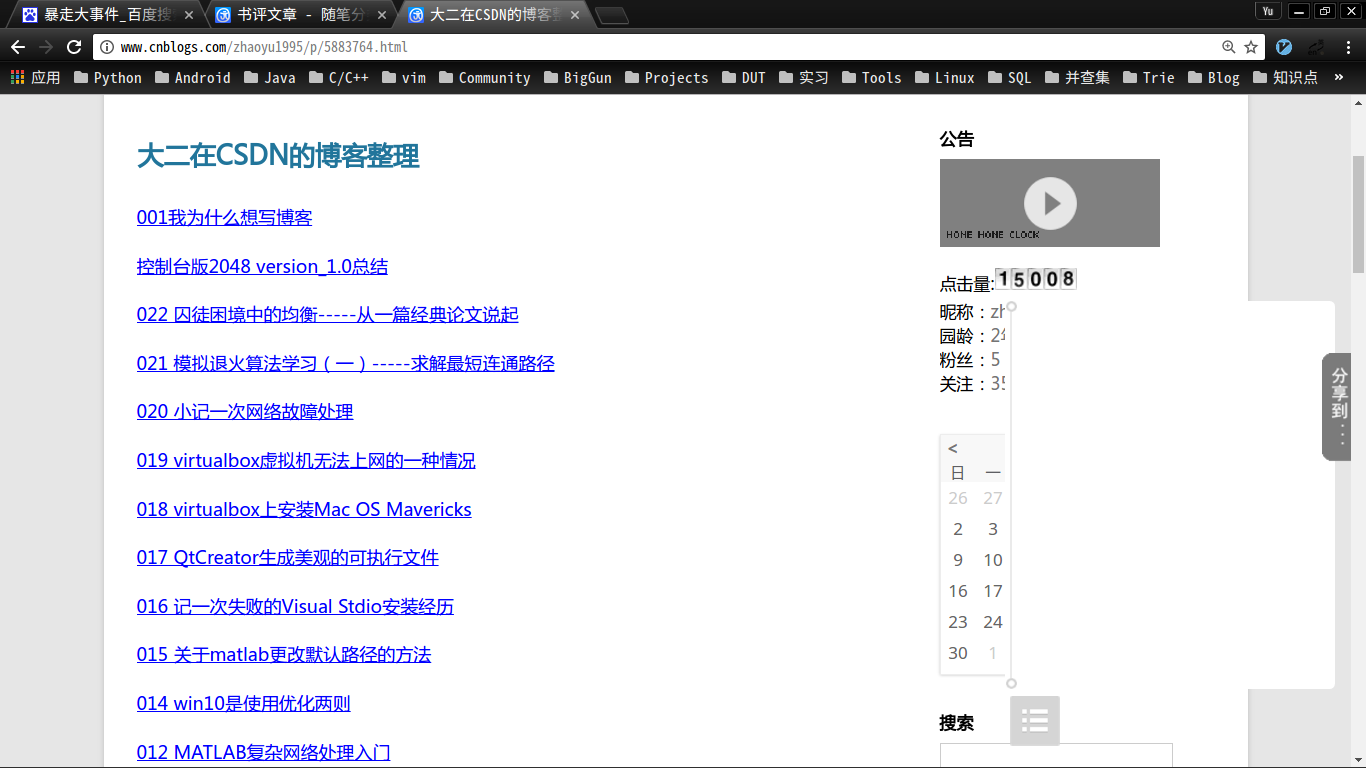1366x768 pixels.
Task: Click the zoom magnifier in address bar
Action: point(1229,47)
